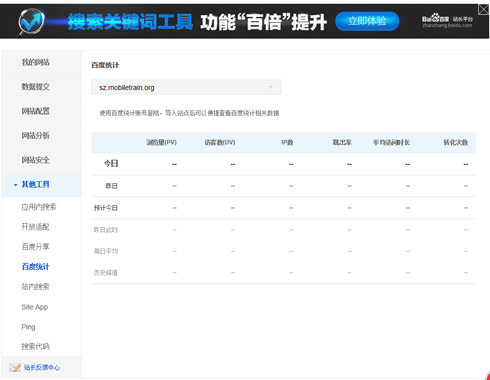Select the 历史峰值 row label
Viewport: 490px width, 380px height.
pyautogui.click(x=106, y=273)
